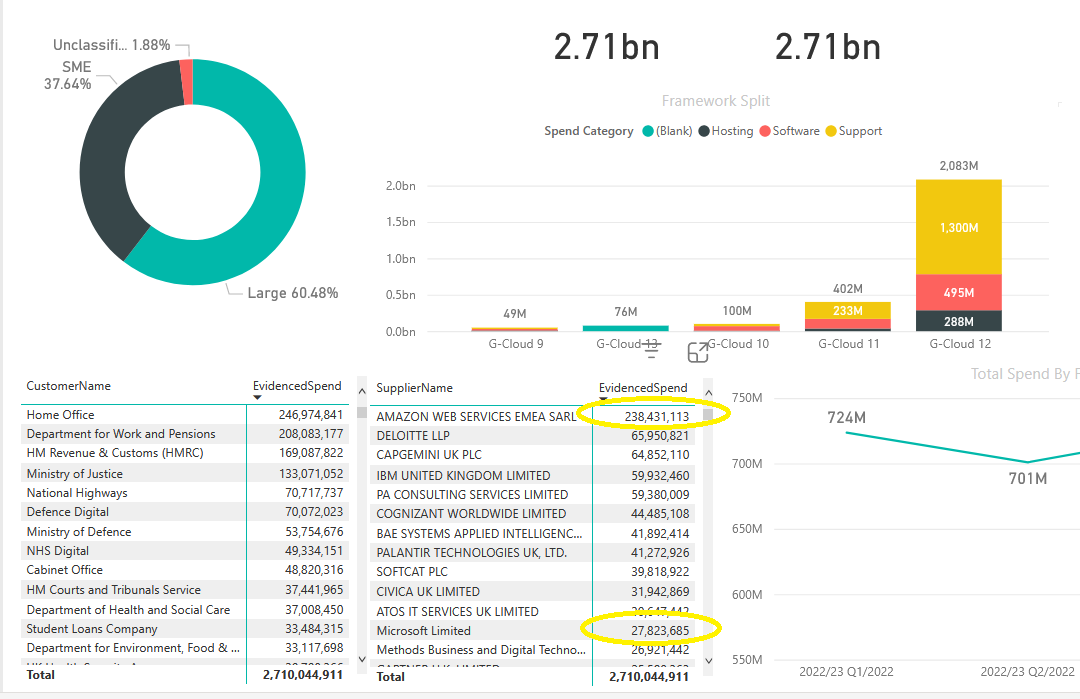Select HM Courts and Tribunals Service row
Image resolution: width=1080 pixels, height=699 pixels.
[x=185, y=590]
